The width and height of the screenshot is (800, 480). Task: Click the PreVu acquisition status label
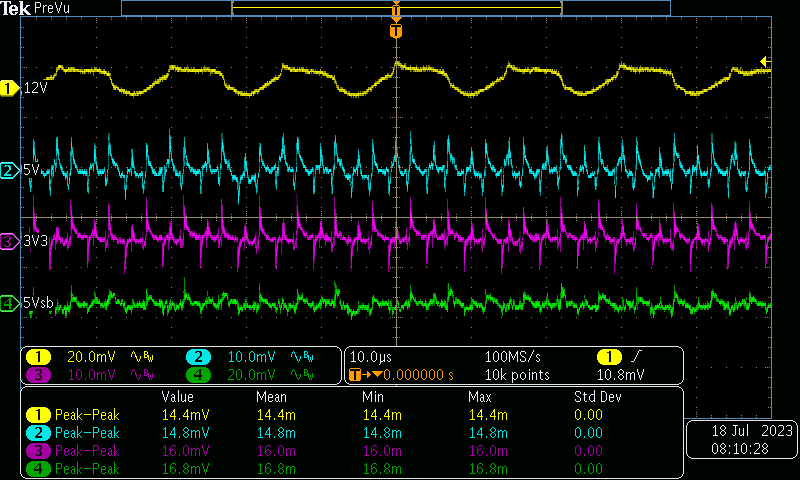pos(52,9)
